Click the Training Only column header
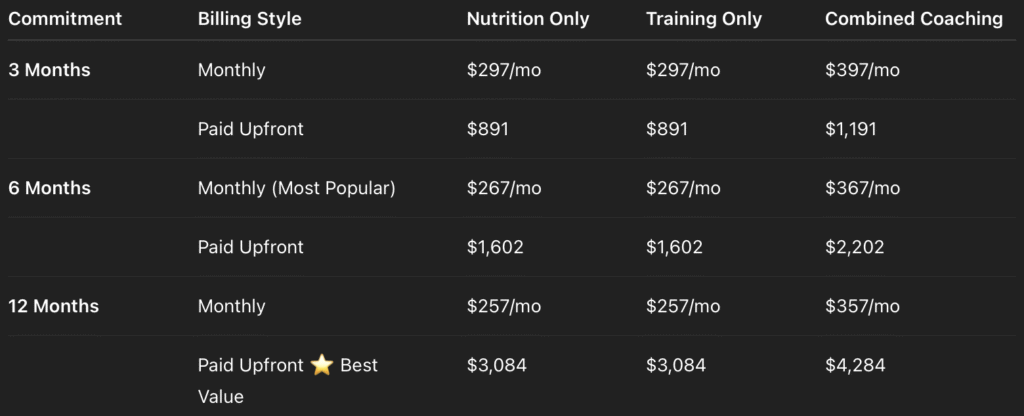 click(x=704, y=19)
